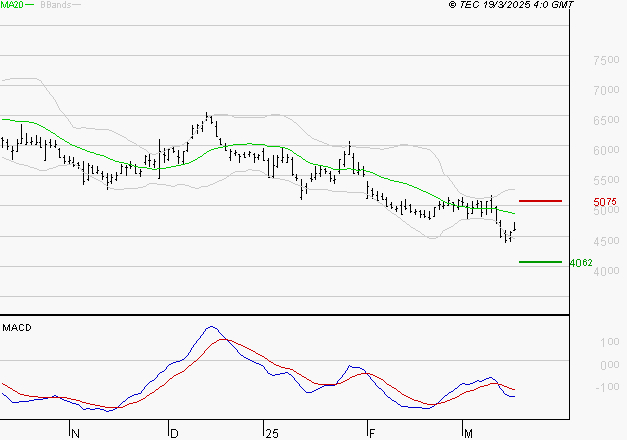
Task: Click the latest price bar on chart
Action: click(515, 226)
